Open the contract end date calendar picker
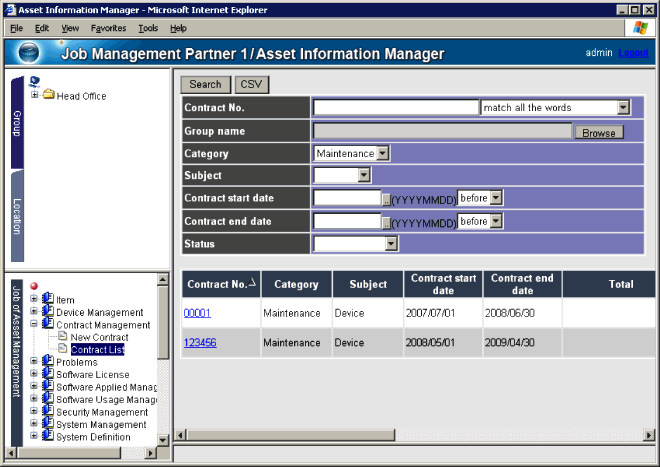This screenshot has width=660, height=467. click(x=386, y=222)
